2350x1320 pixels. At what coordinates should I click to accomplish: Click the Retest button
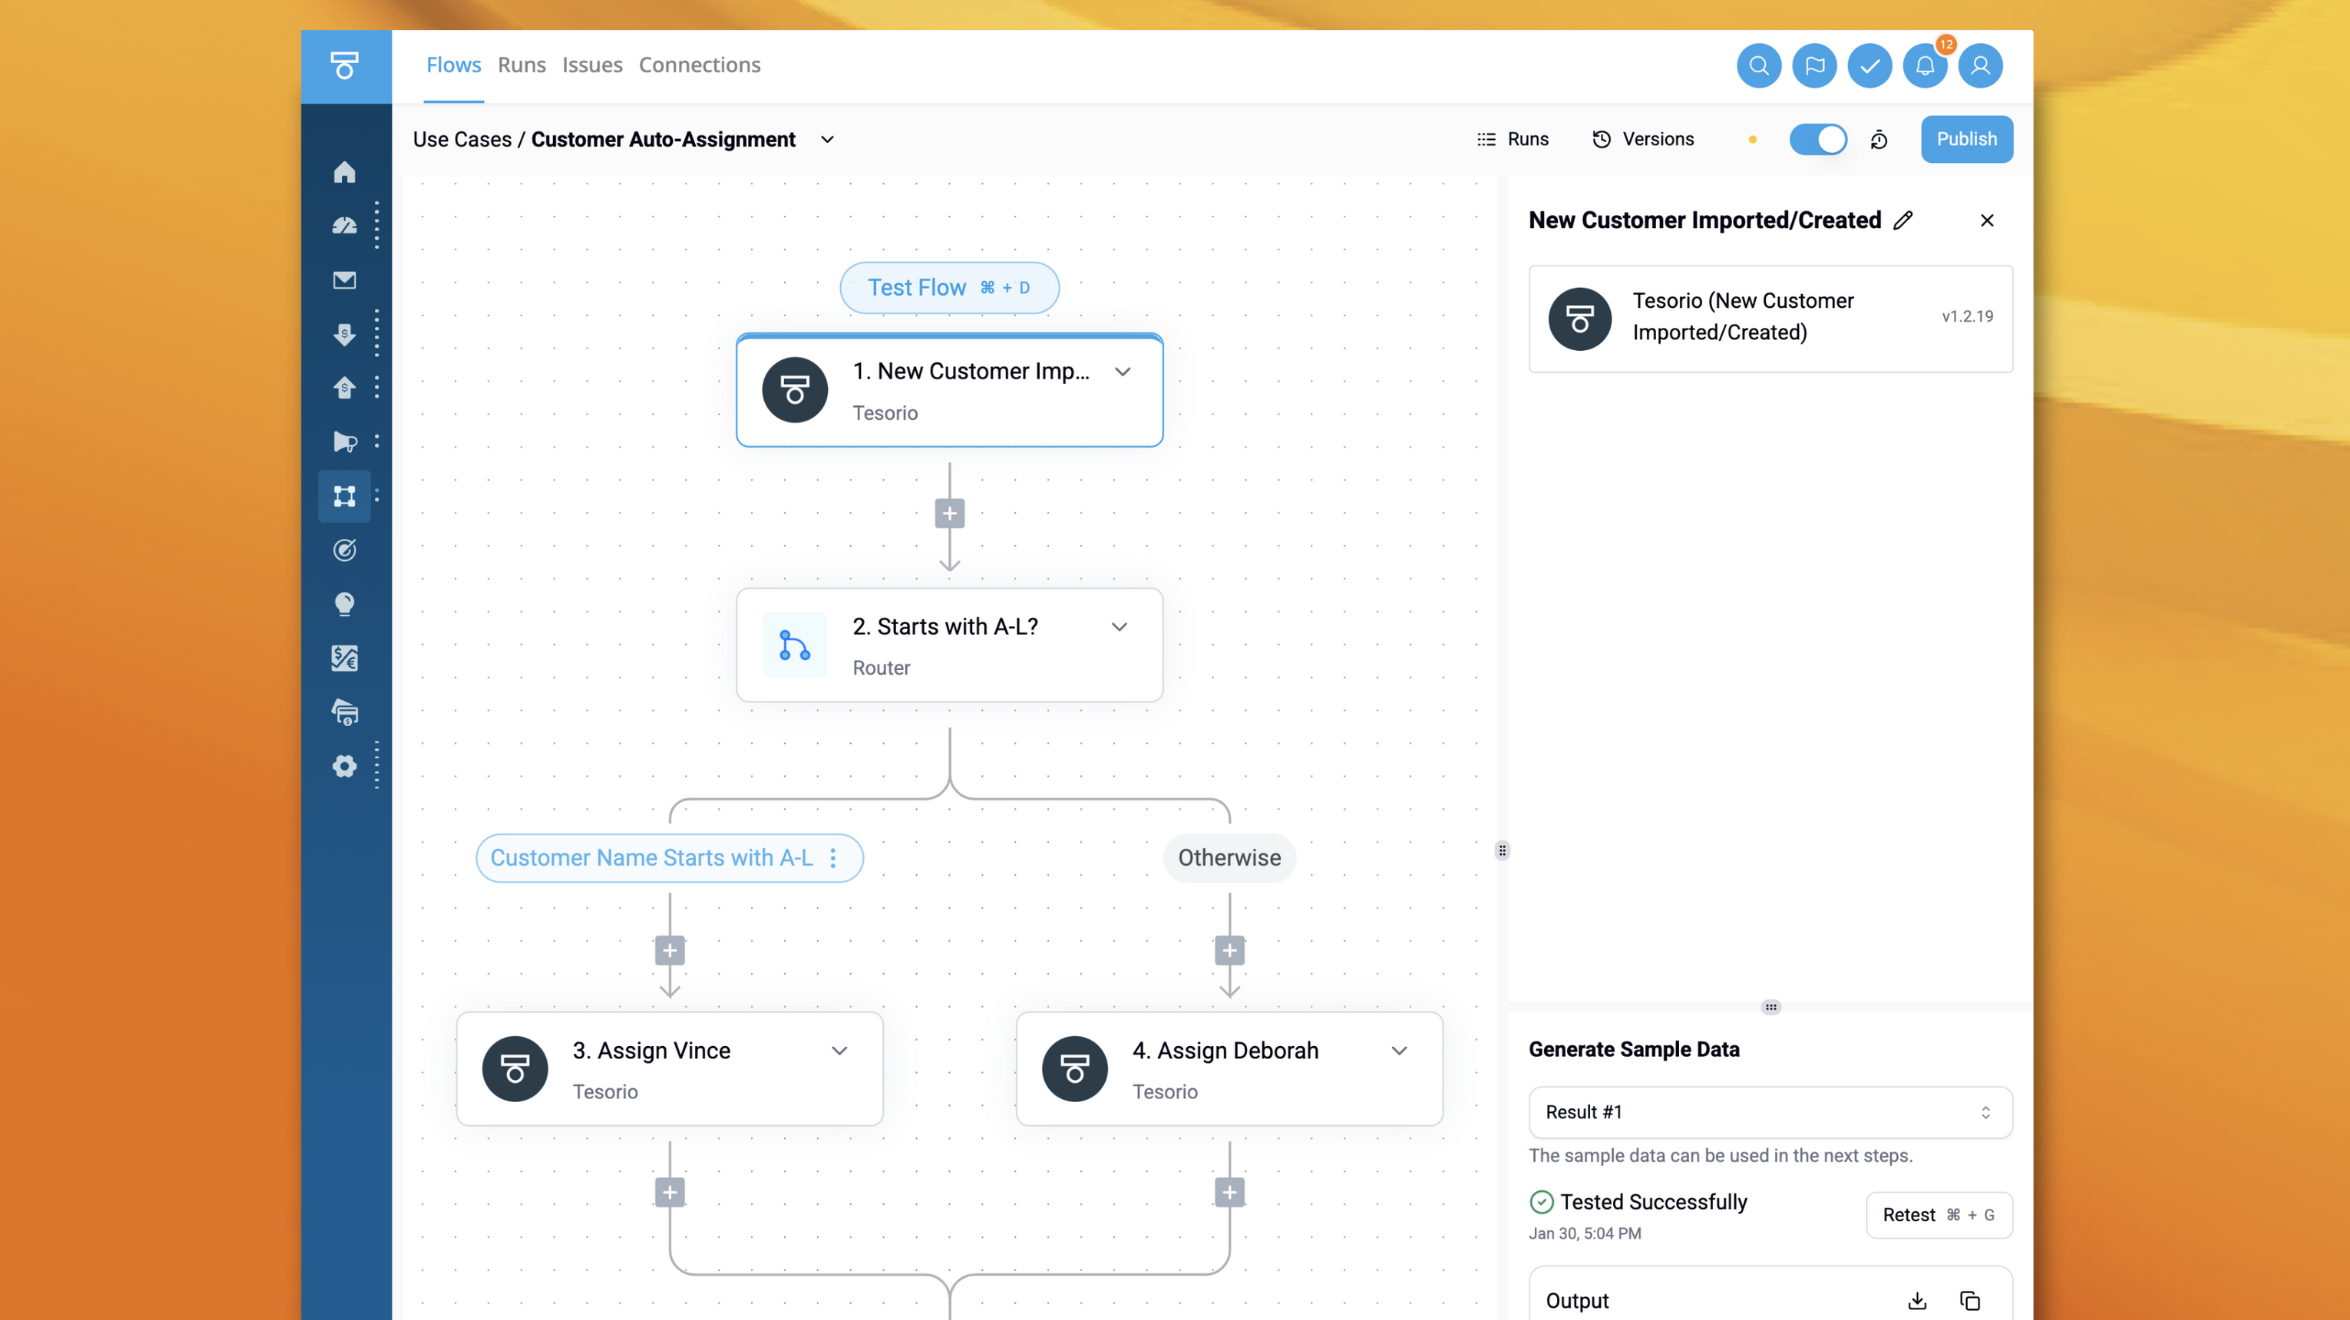click(x=1938, y=1215)
